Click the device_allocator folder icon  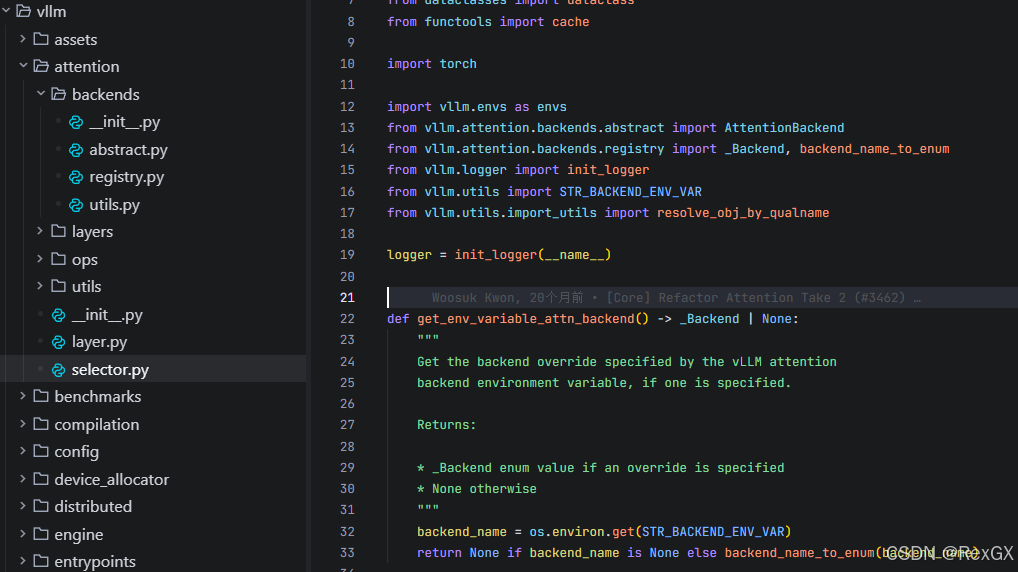click(41, 479)
